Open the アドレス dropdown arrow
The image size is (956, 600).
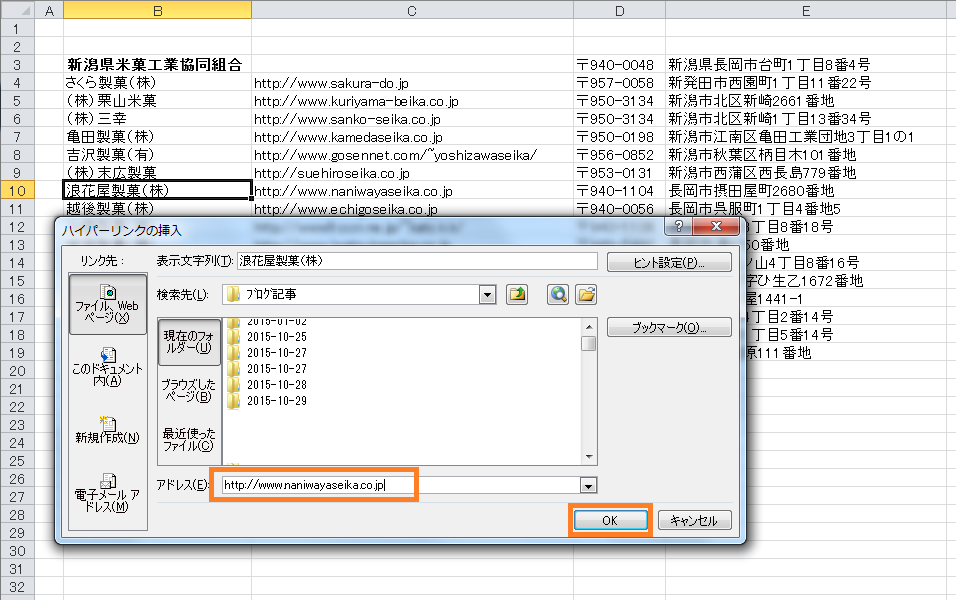(x=589, y=486)
